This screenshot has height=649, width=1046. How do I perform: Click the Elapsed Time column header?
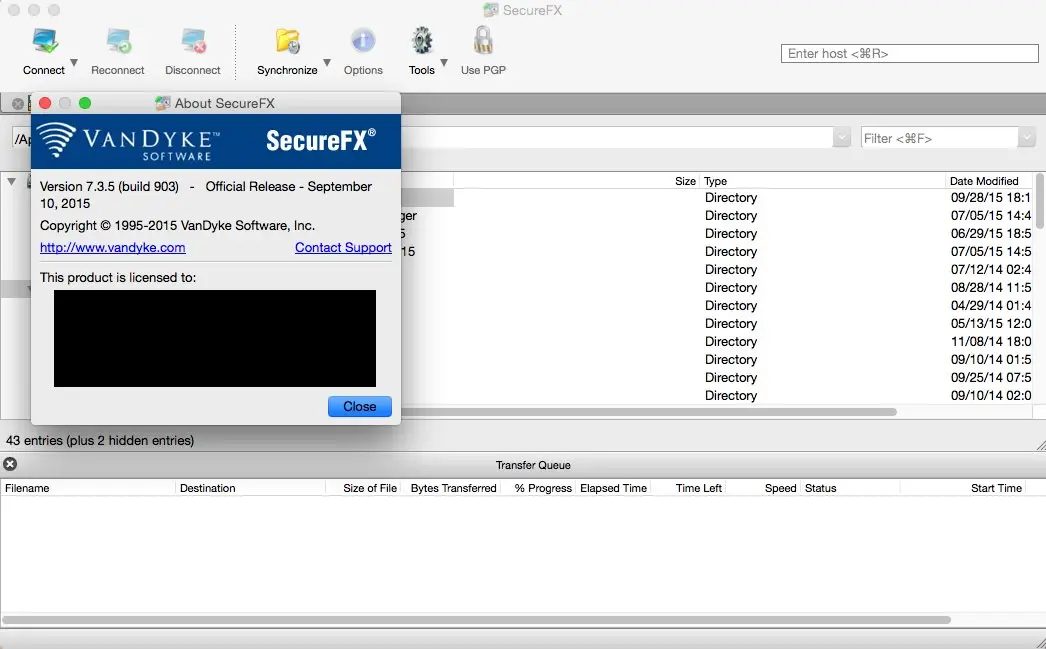[x=614, y=488]
